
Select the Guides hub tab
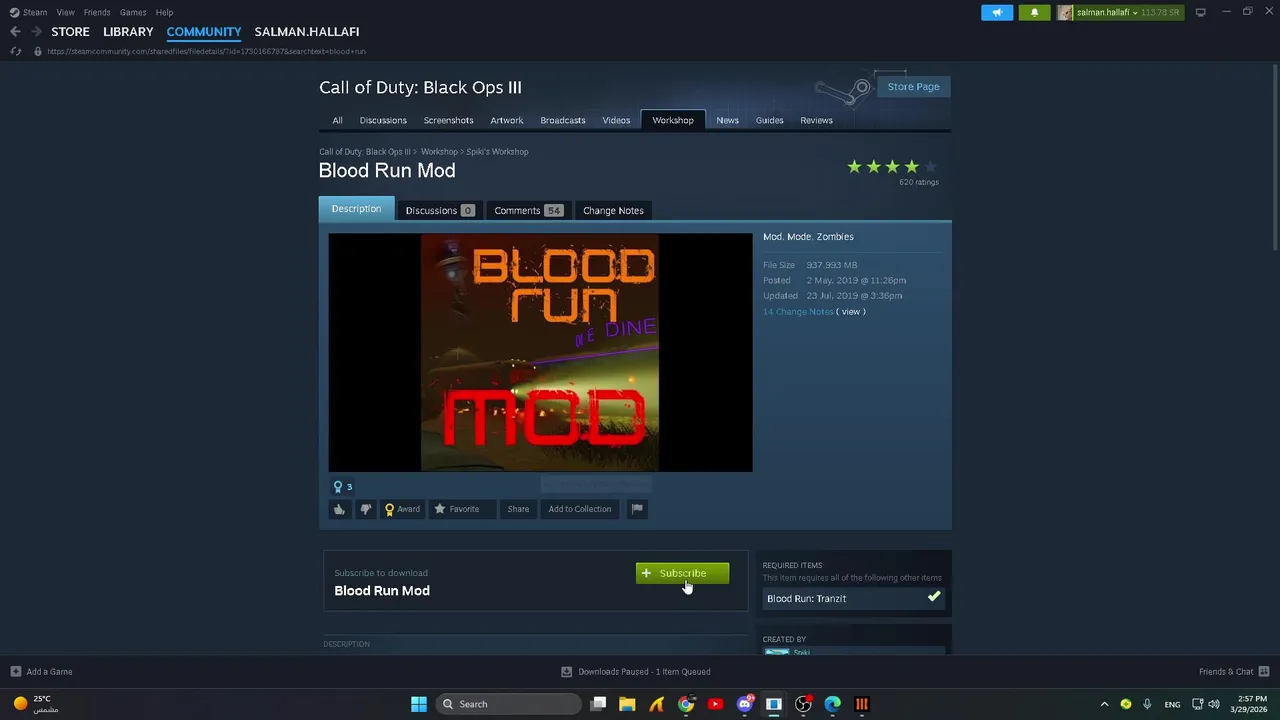(x=769, y=120)
